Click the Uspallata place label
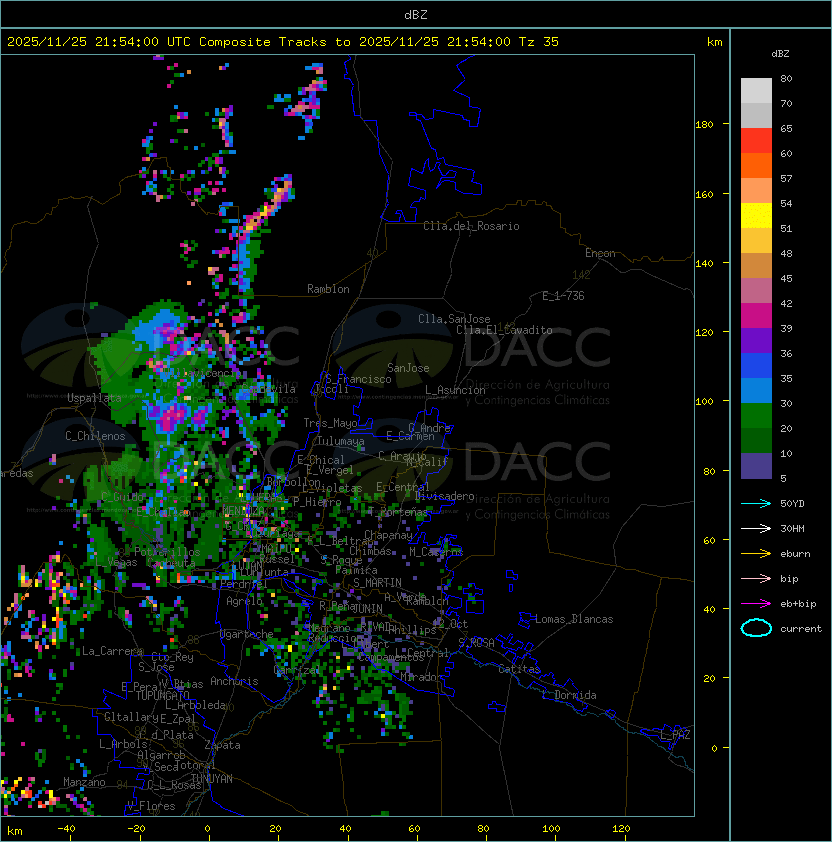The height and width of the screenshot is (842, 832). (x=94, y=398)
